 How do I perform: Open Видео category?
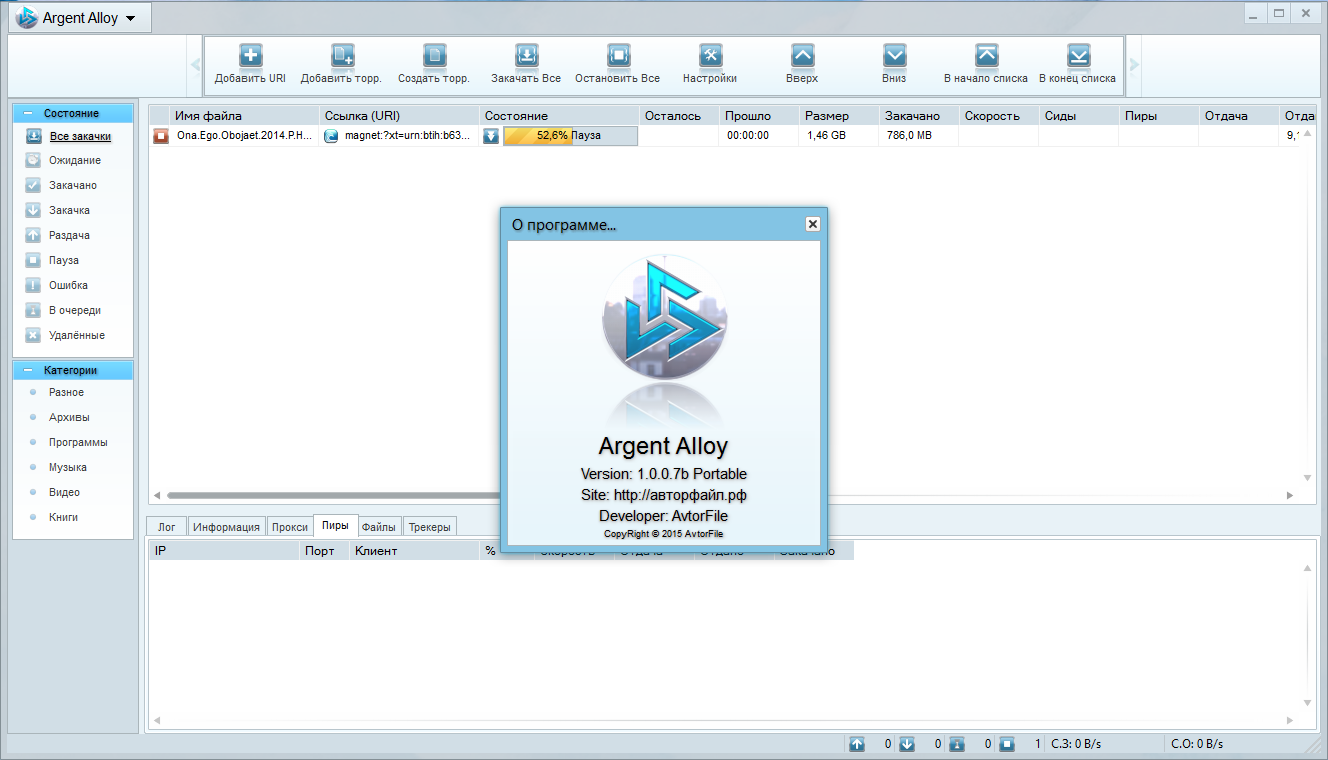coord(64,492)
